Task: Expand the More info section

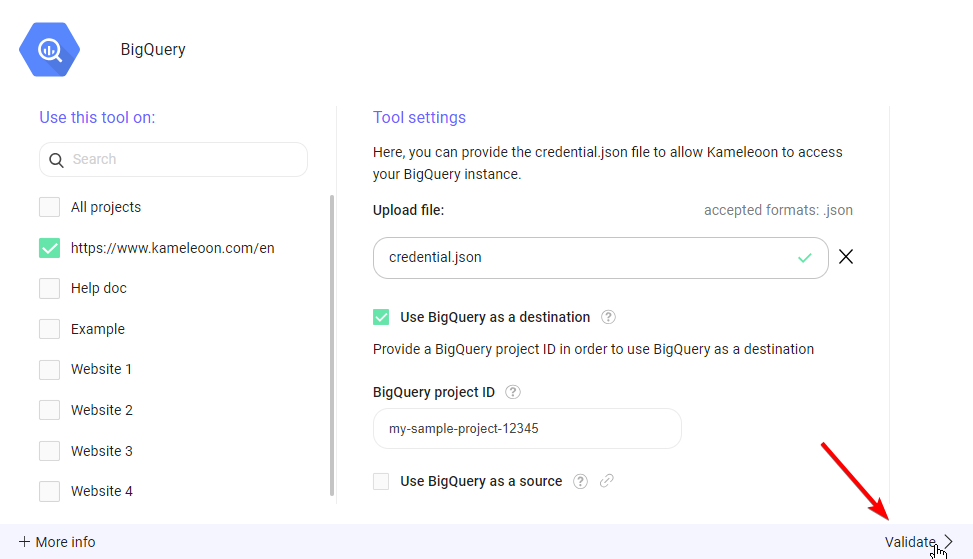Action: (57, 542)
